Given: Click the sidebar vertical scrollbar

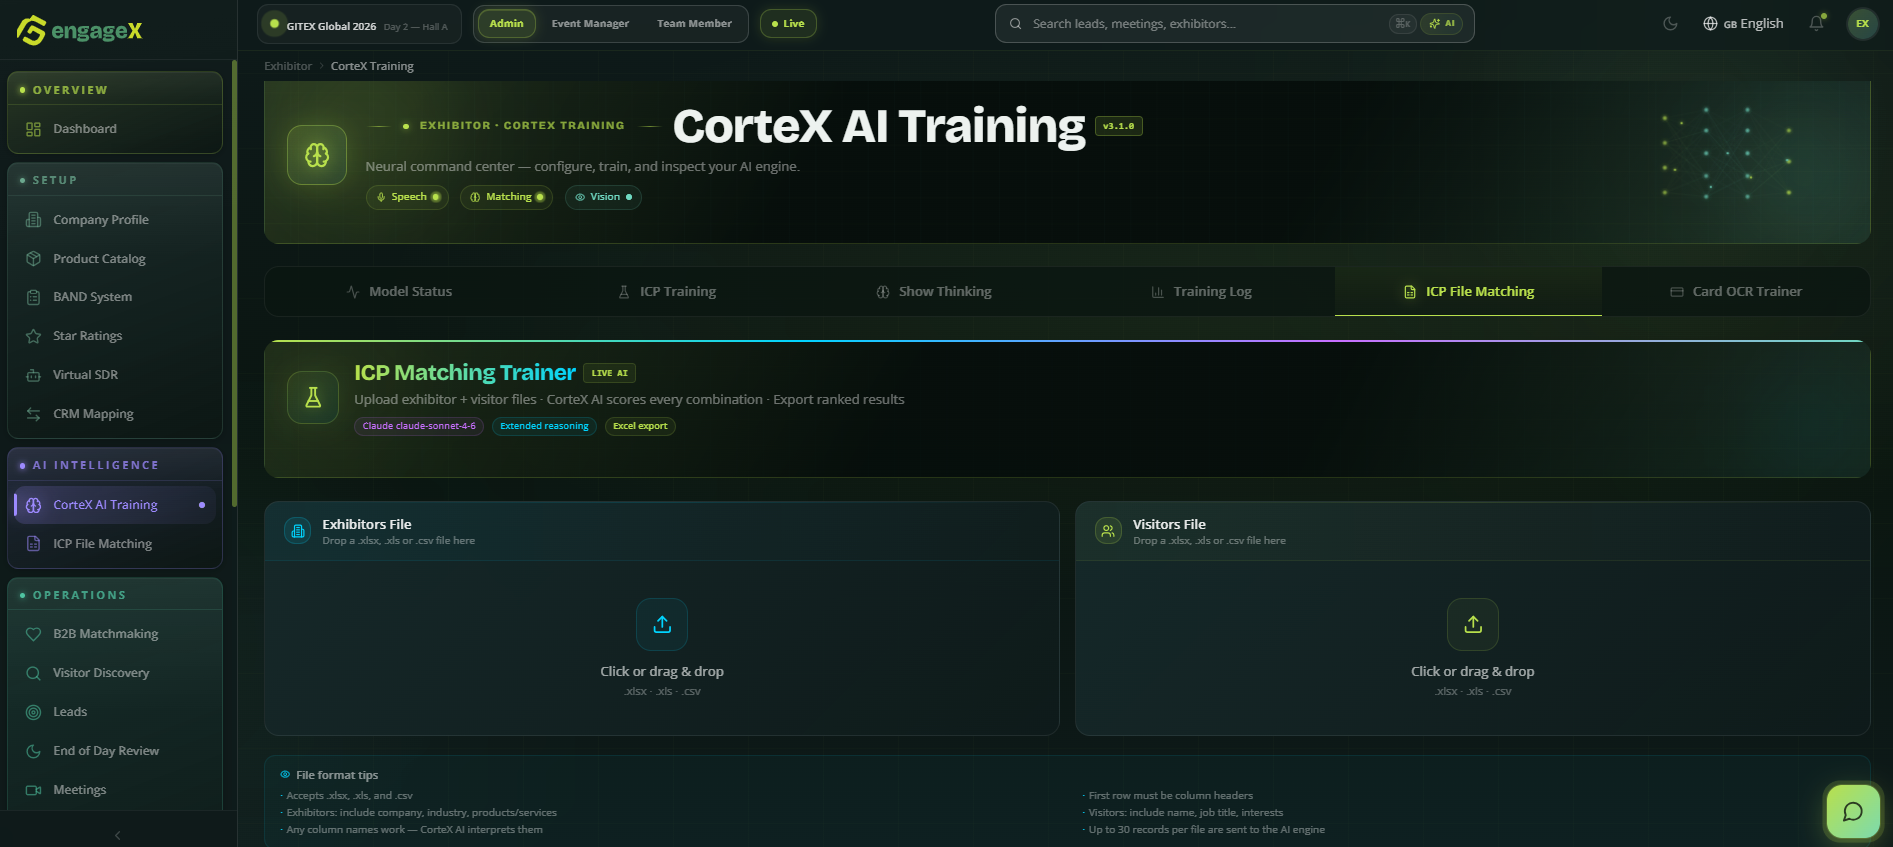Looking at the screenshot, I should coord(234,285).
